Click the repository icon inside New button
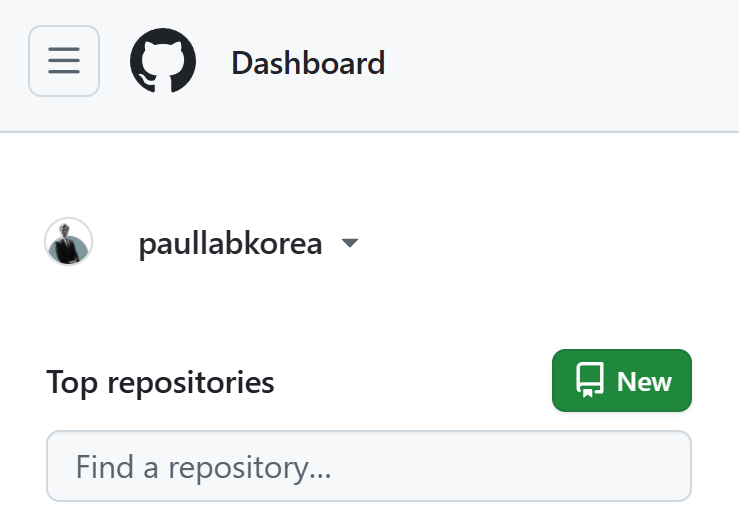 589,381
